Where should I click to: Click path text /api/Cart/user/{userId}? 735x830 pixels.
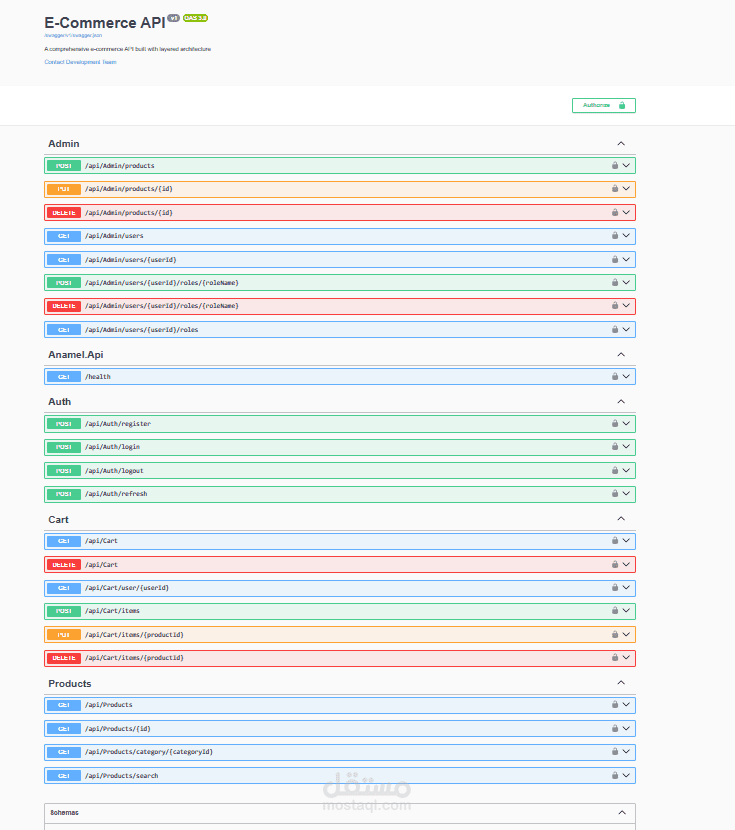point(127,588)
